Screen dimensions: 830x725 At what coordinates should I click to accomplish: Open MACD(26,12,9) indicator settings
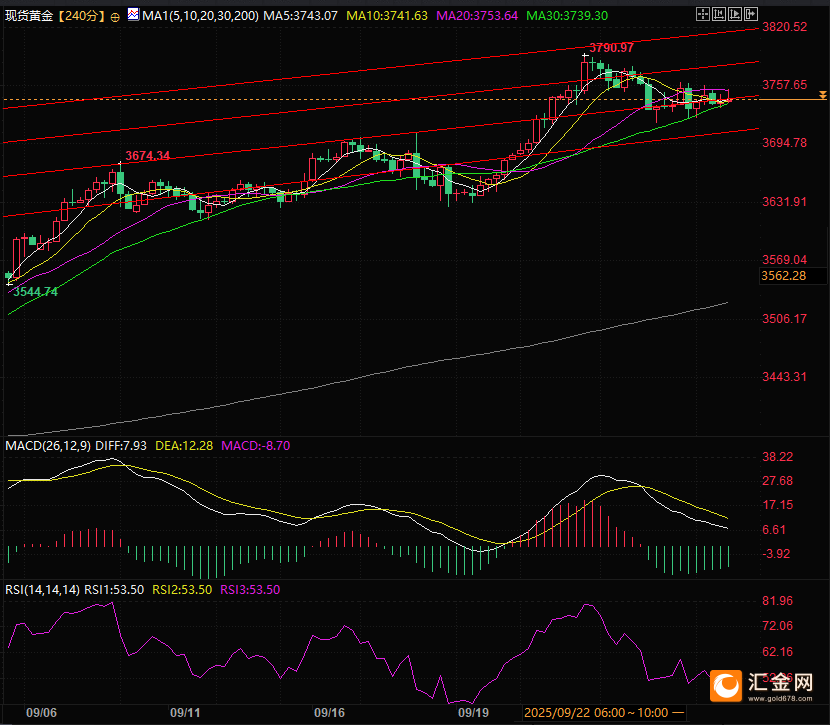[x=48, y=446]
